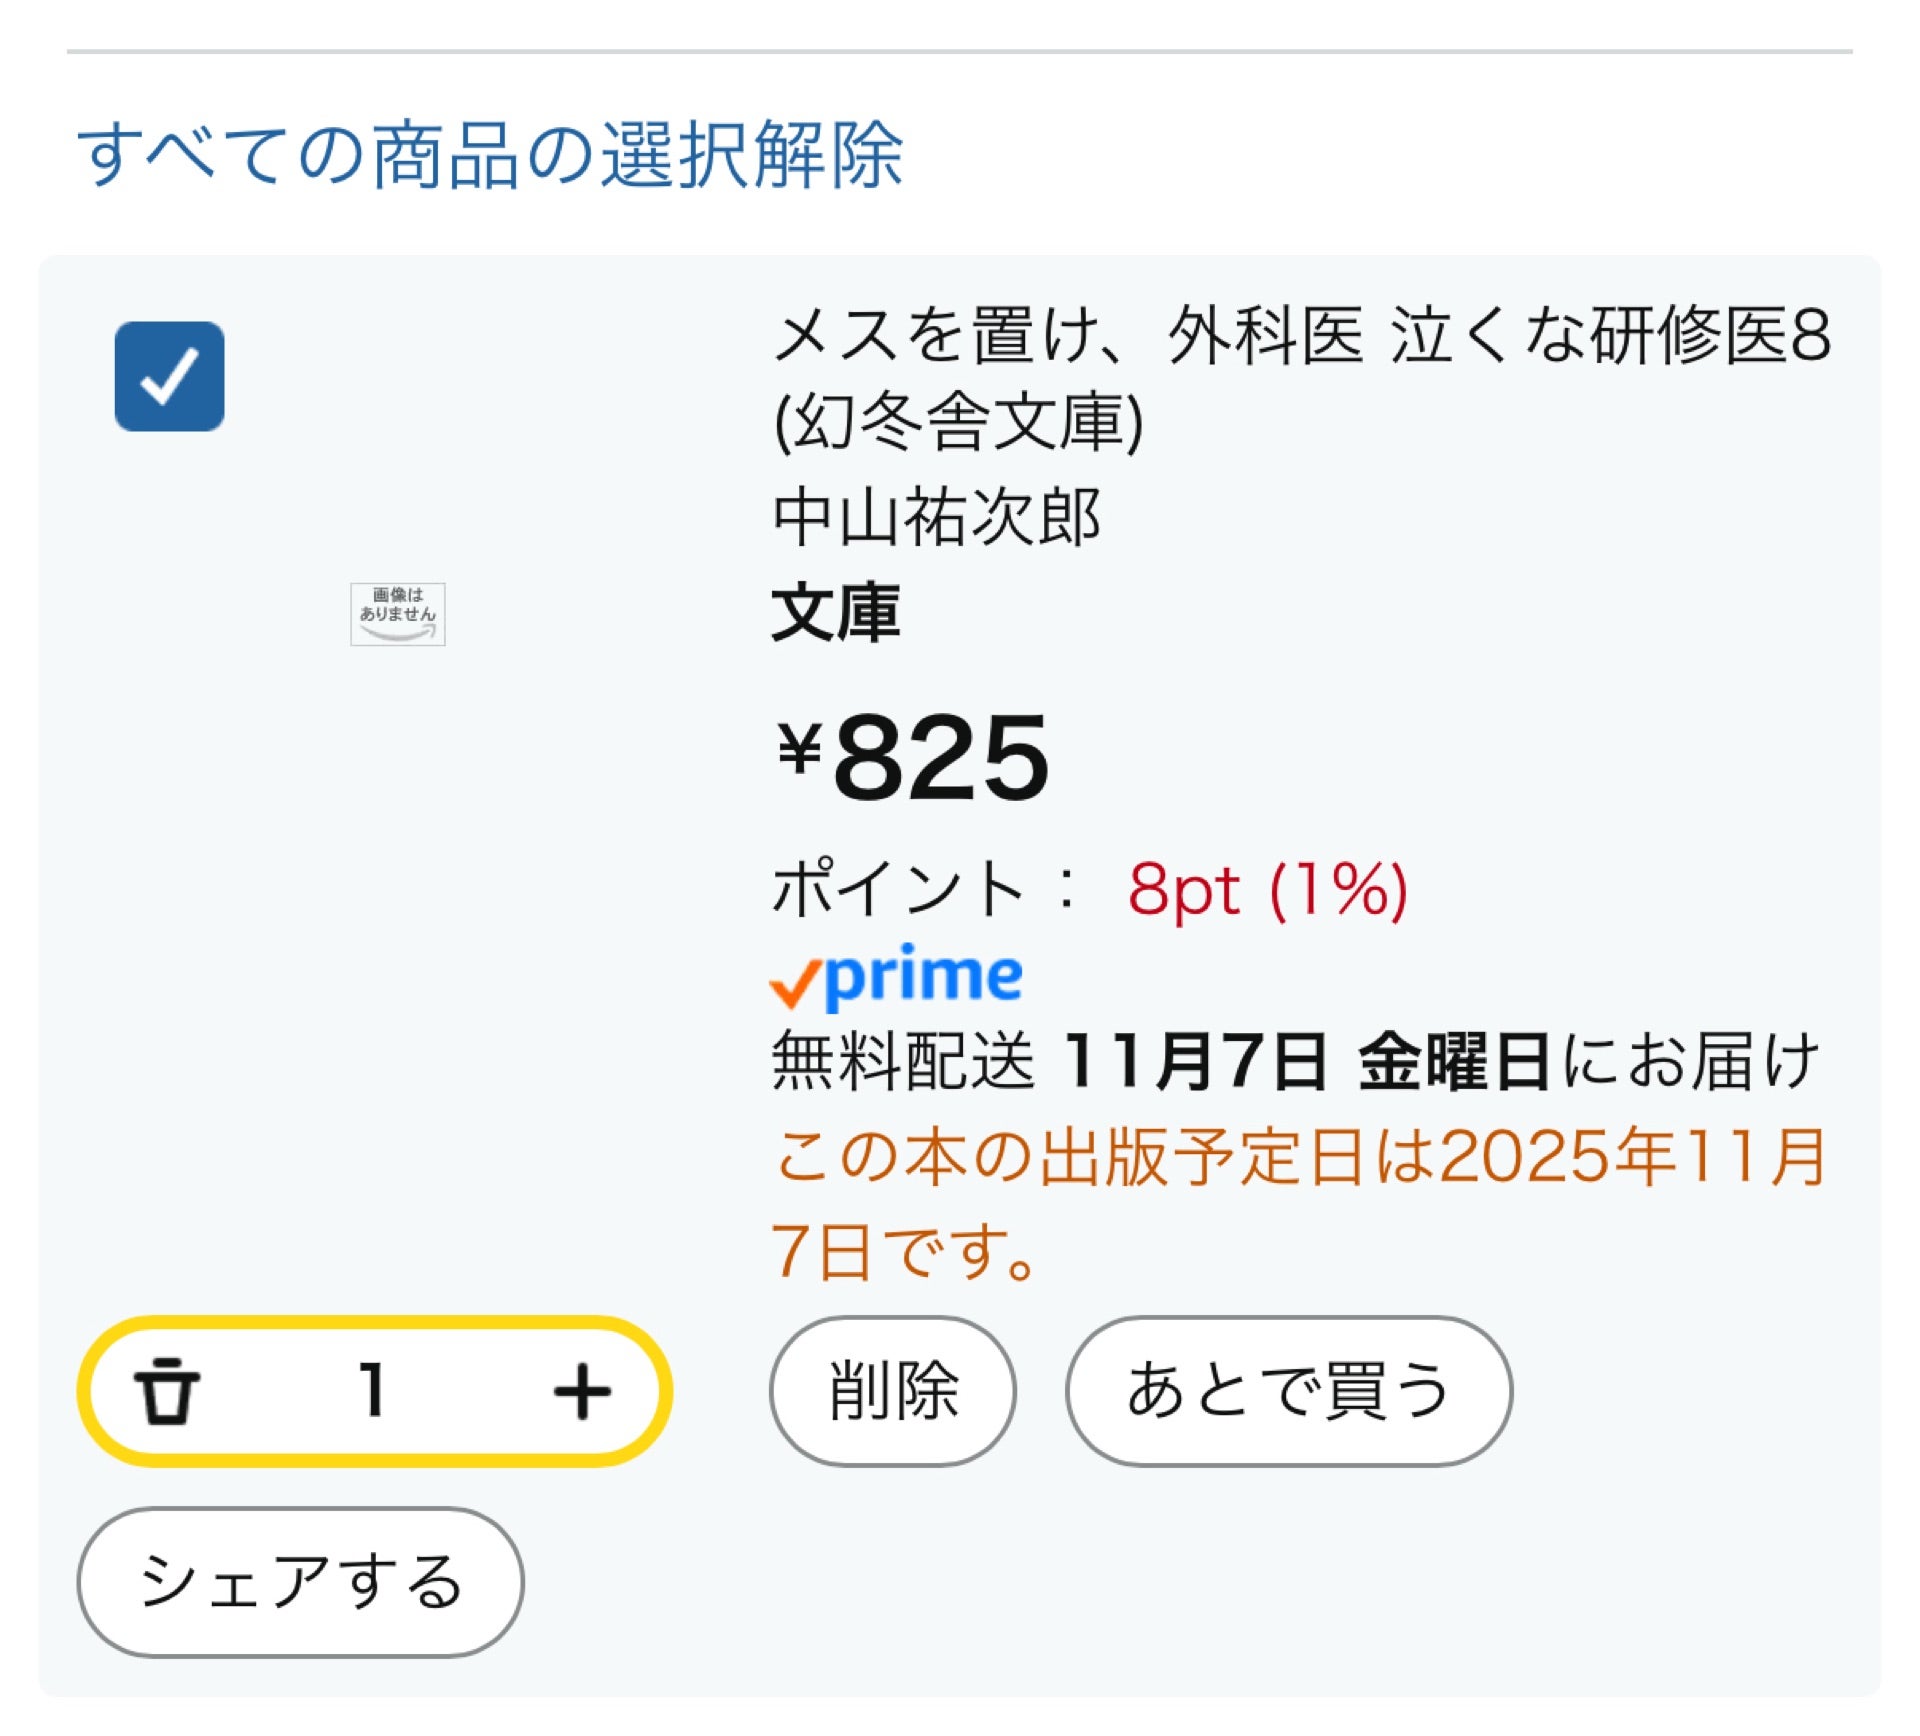
Task: Click the red 8pt (1%) points value
Action: pos(1267,888)
